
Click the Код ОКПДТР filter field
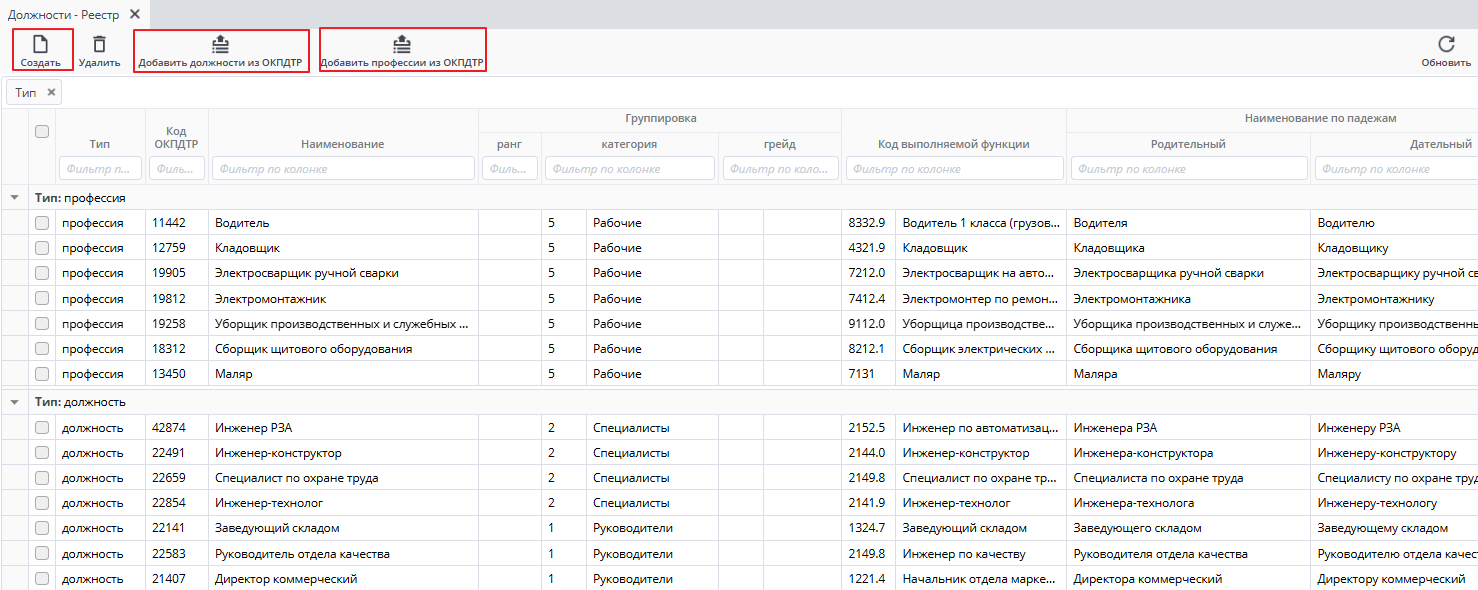[x=177, y=169]
